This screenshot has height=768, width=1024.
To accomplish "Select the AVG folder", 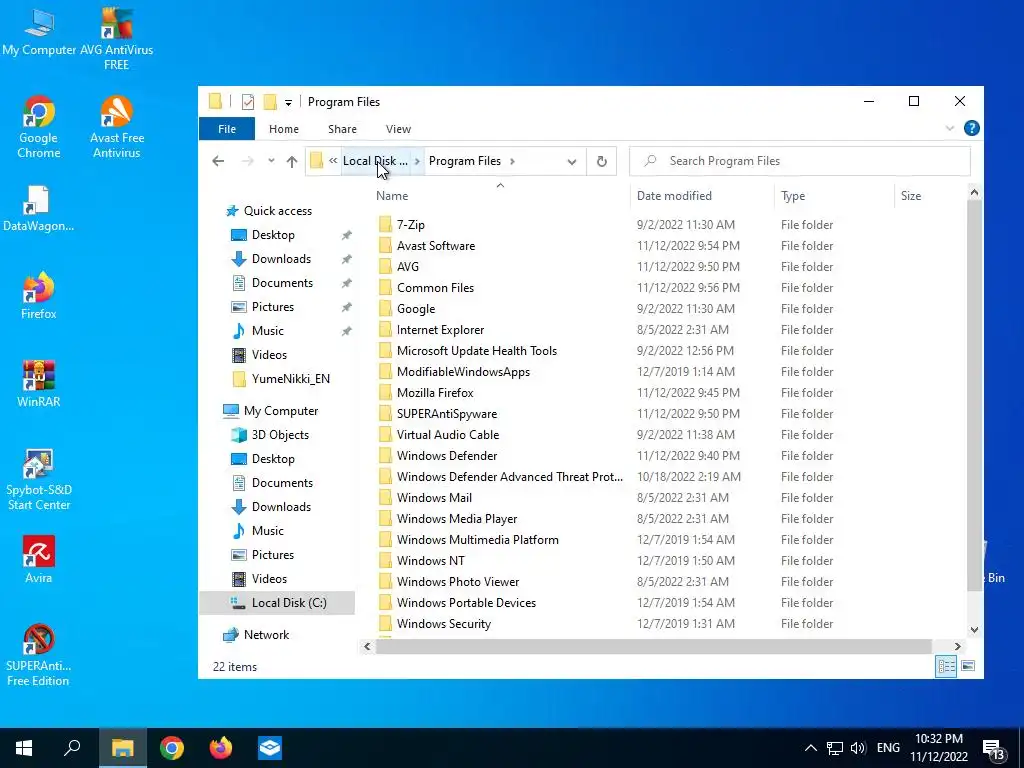I will (x=408, y=266).
